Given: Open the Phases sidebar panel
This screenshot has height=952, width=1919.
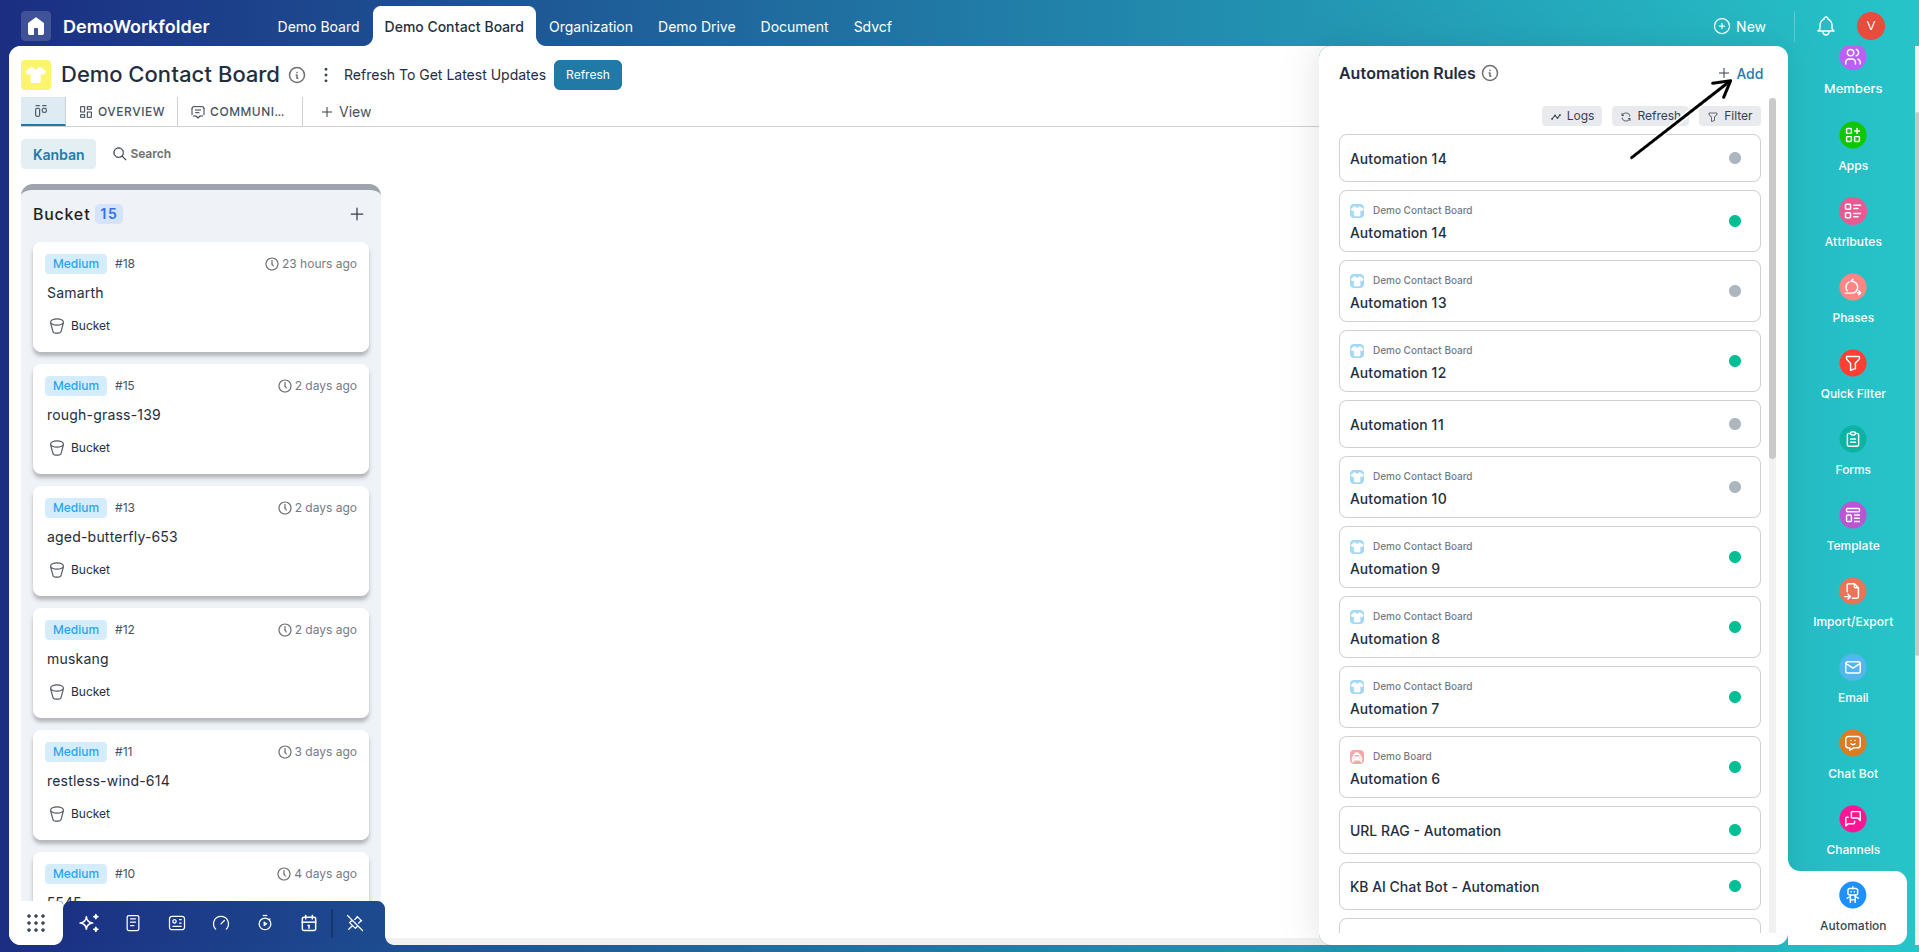Looking at the screenshot, I should point(1853,298).
